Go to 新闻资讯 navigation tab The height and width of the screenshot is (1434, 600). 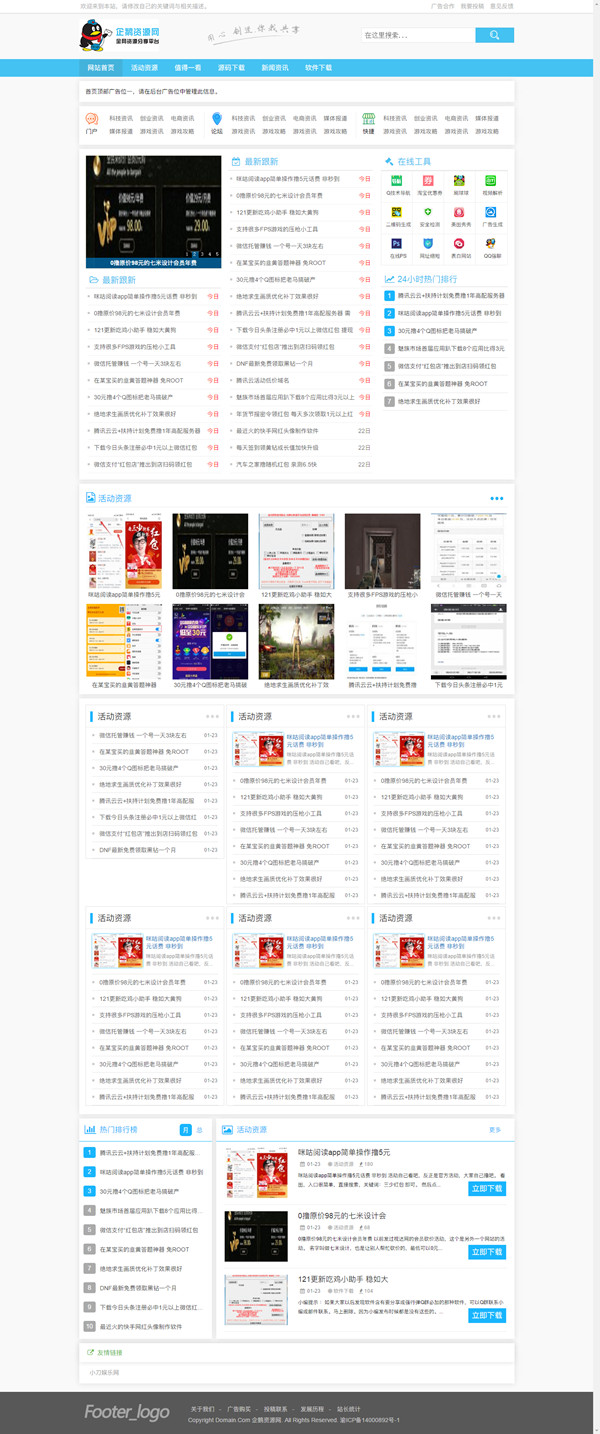pos(275,68)
